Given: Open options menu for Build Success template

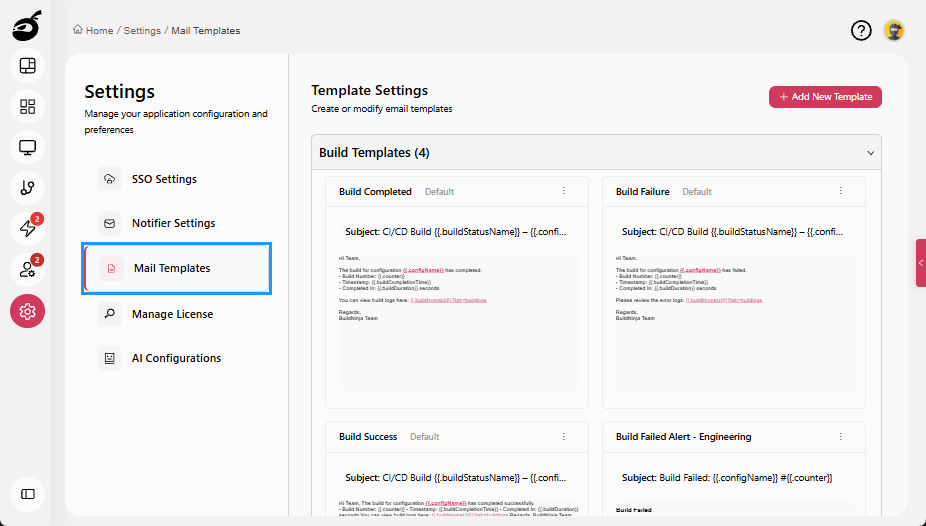Looking at the screenshot, I should (563, 436).
